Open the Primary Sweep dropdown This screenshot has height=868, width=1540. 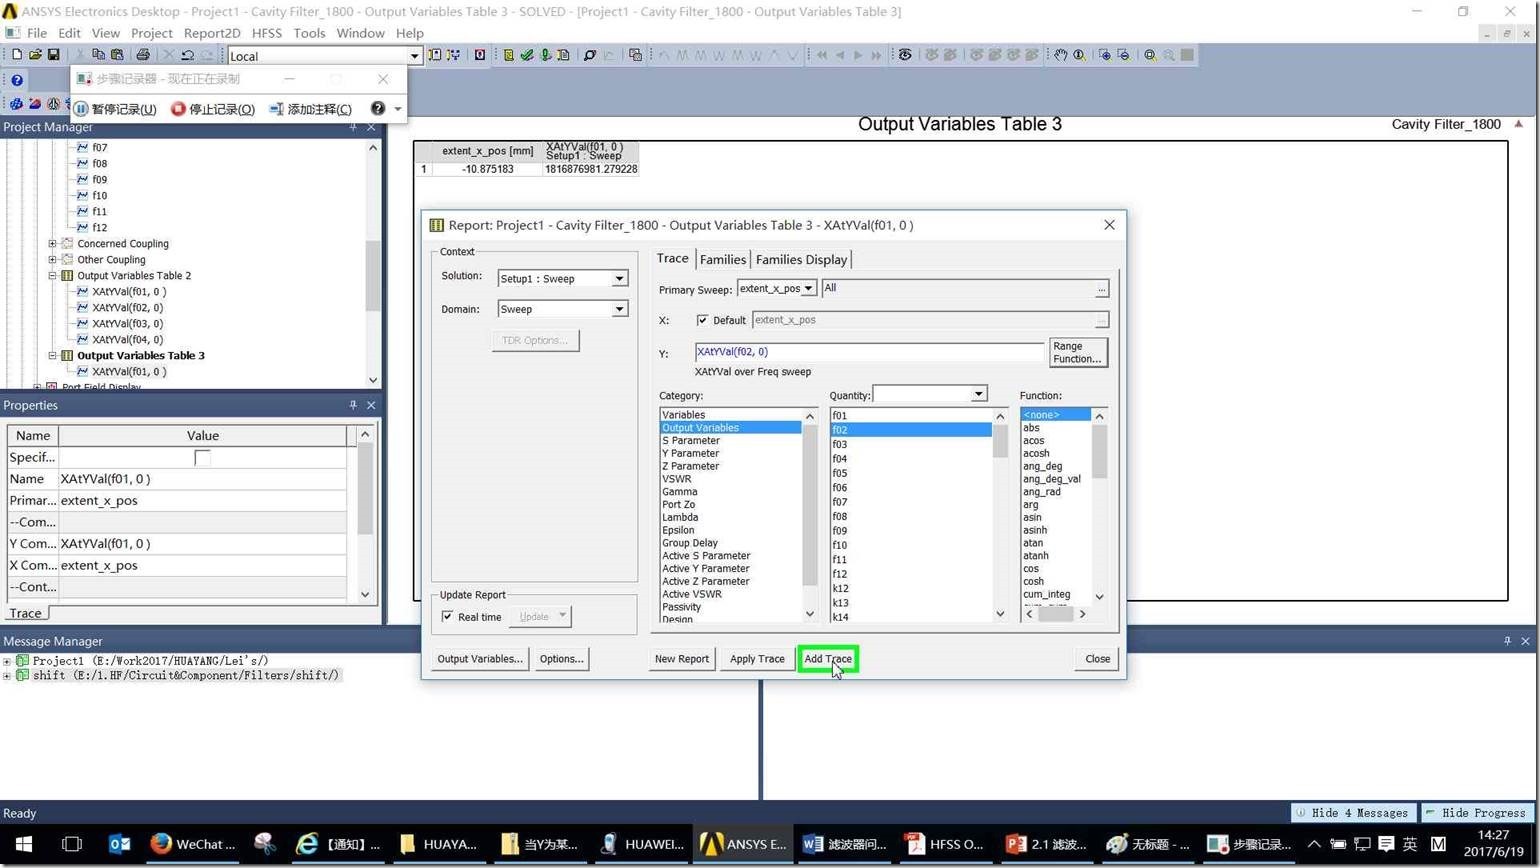click(x=808, y=288)
